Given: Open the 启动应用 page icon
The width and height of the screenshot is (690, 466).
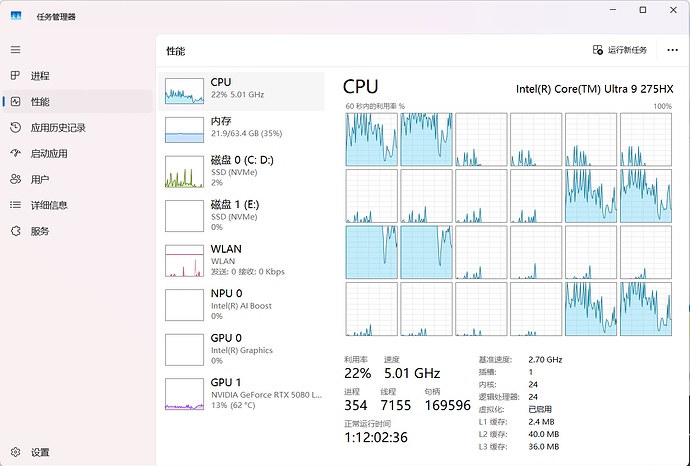Looking at the screenshot, I should click(x=15, y=154).
